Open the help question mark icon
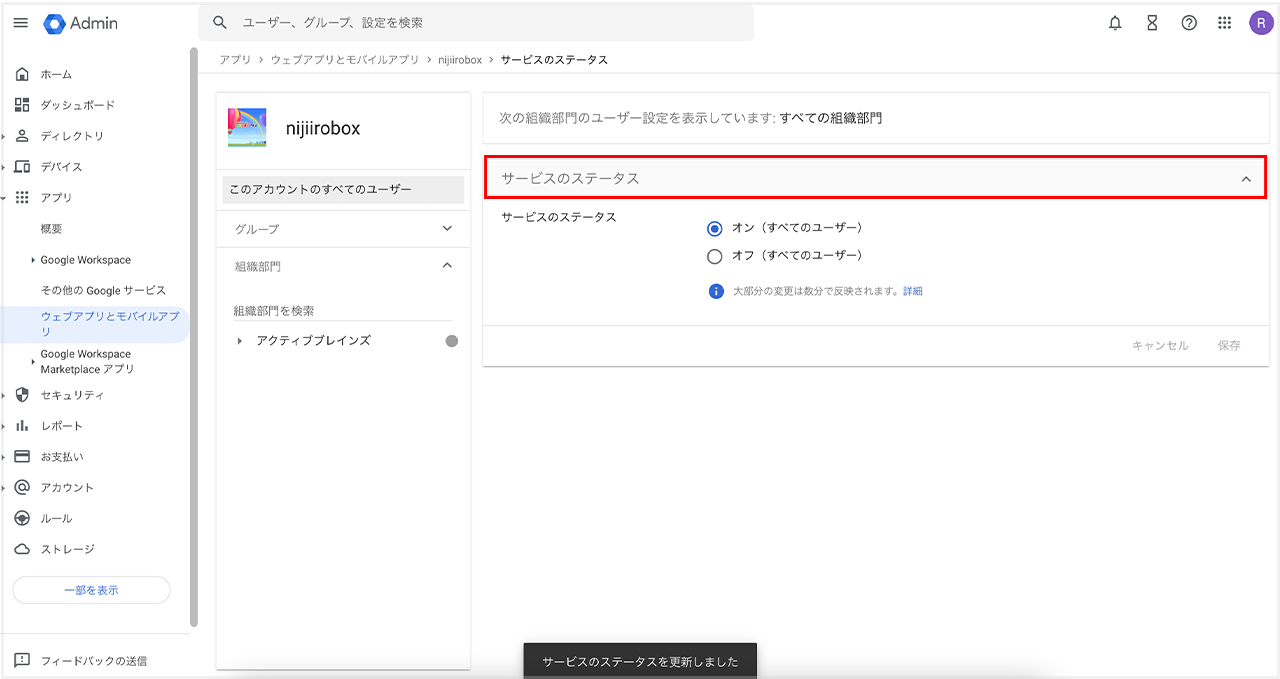This screenshot has width=1280, height=679. point(1189,23)
